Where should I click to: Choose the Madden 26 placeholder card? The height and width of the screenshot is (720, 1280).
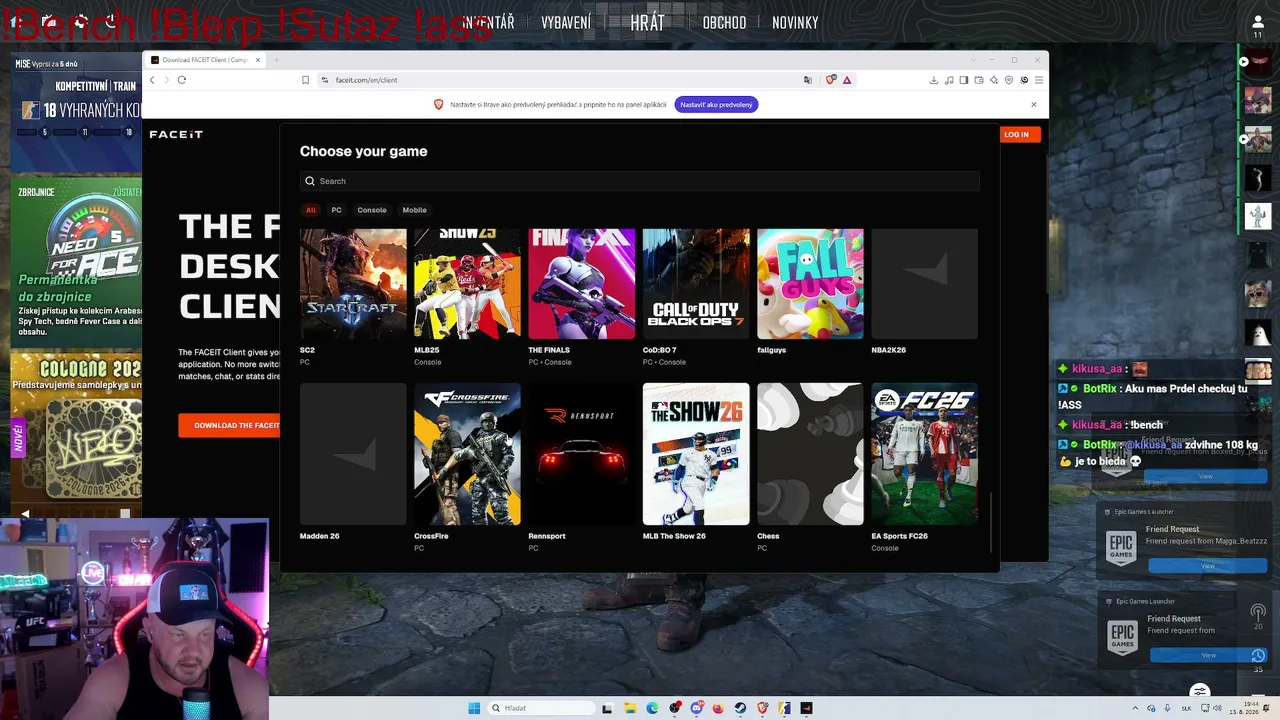(x=353, y=454)
